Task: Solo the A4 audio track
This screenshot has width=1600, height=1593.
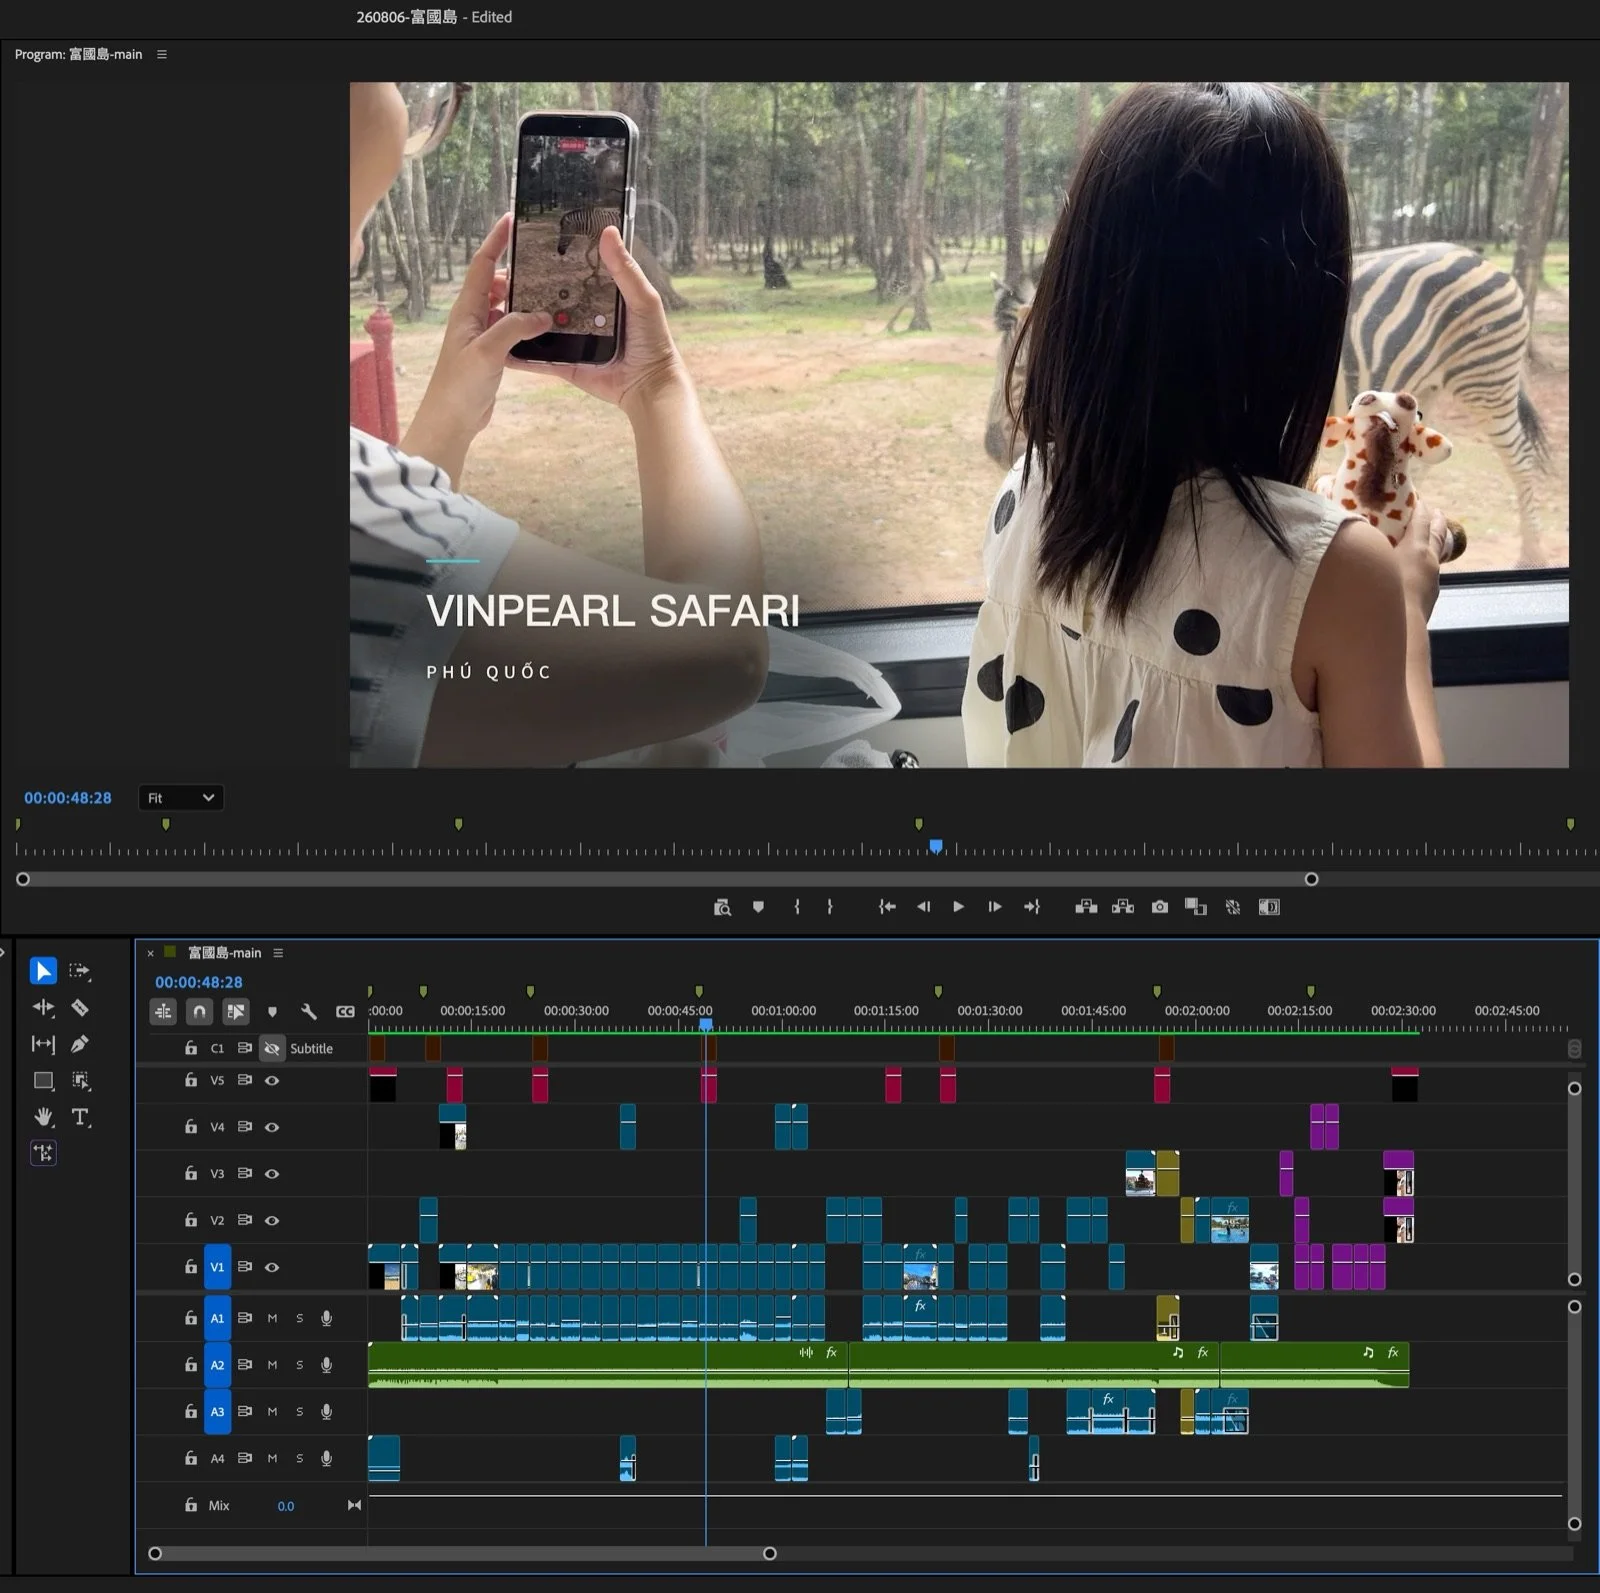Action: tap(299, 1458)
